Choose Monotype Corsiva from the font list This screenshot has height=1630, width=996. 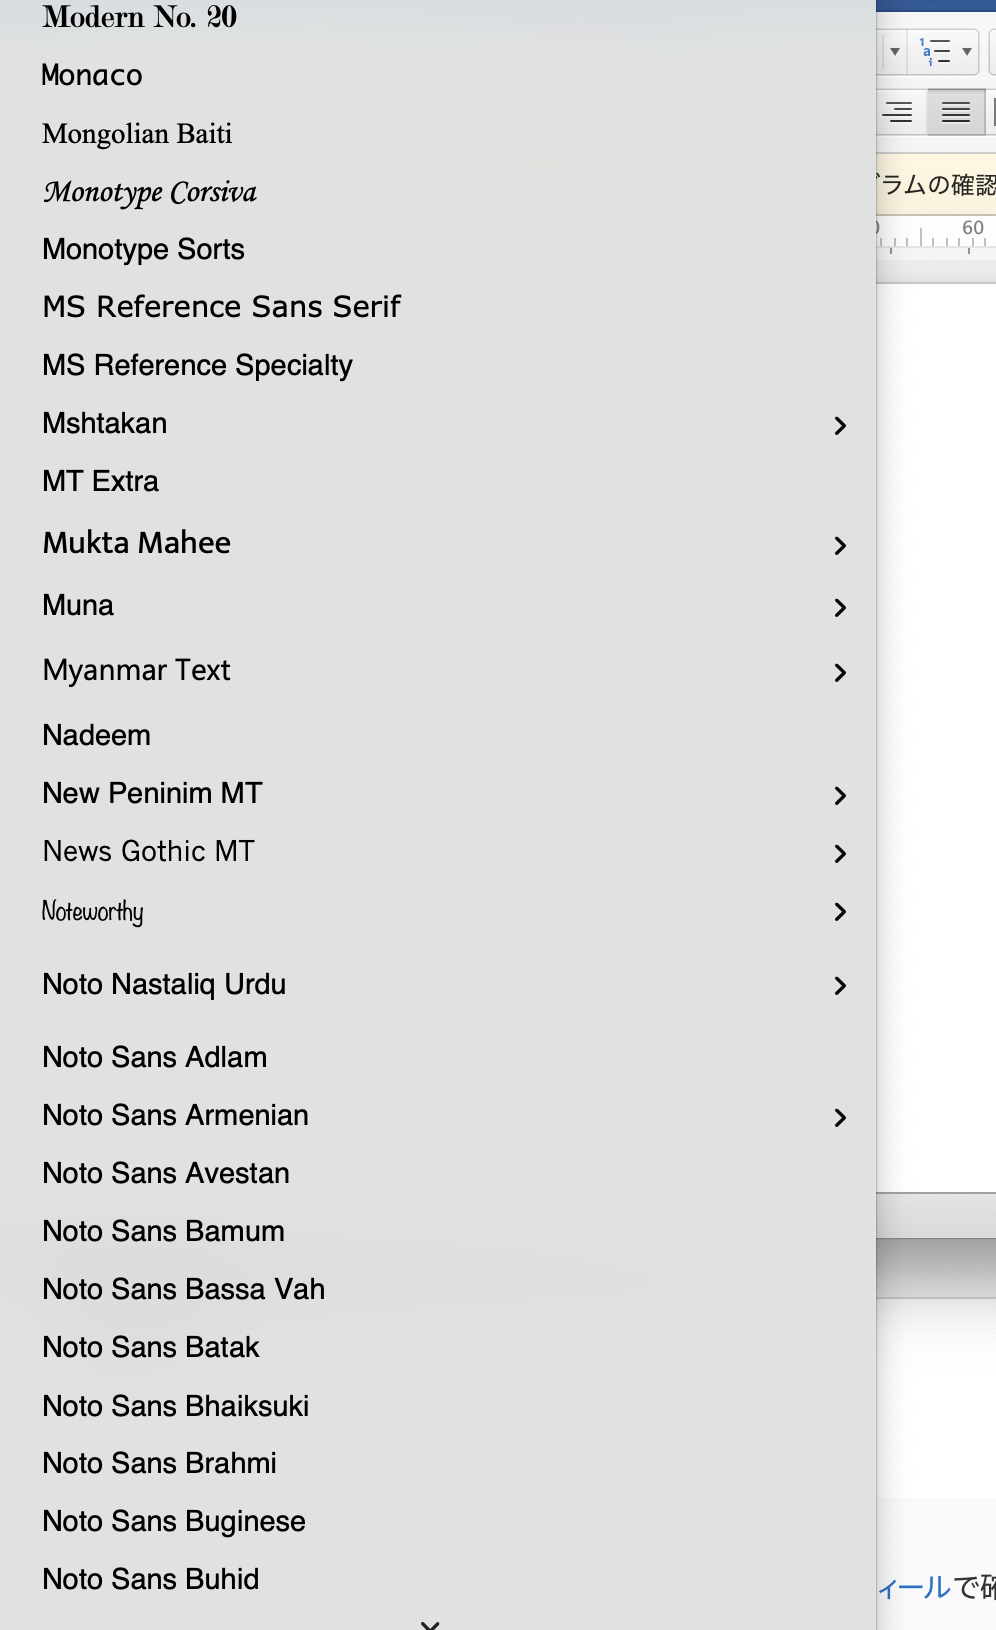(150, 192)
